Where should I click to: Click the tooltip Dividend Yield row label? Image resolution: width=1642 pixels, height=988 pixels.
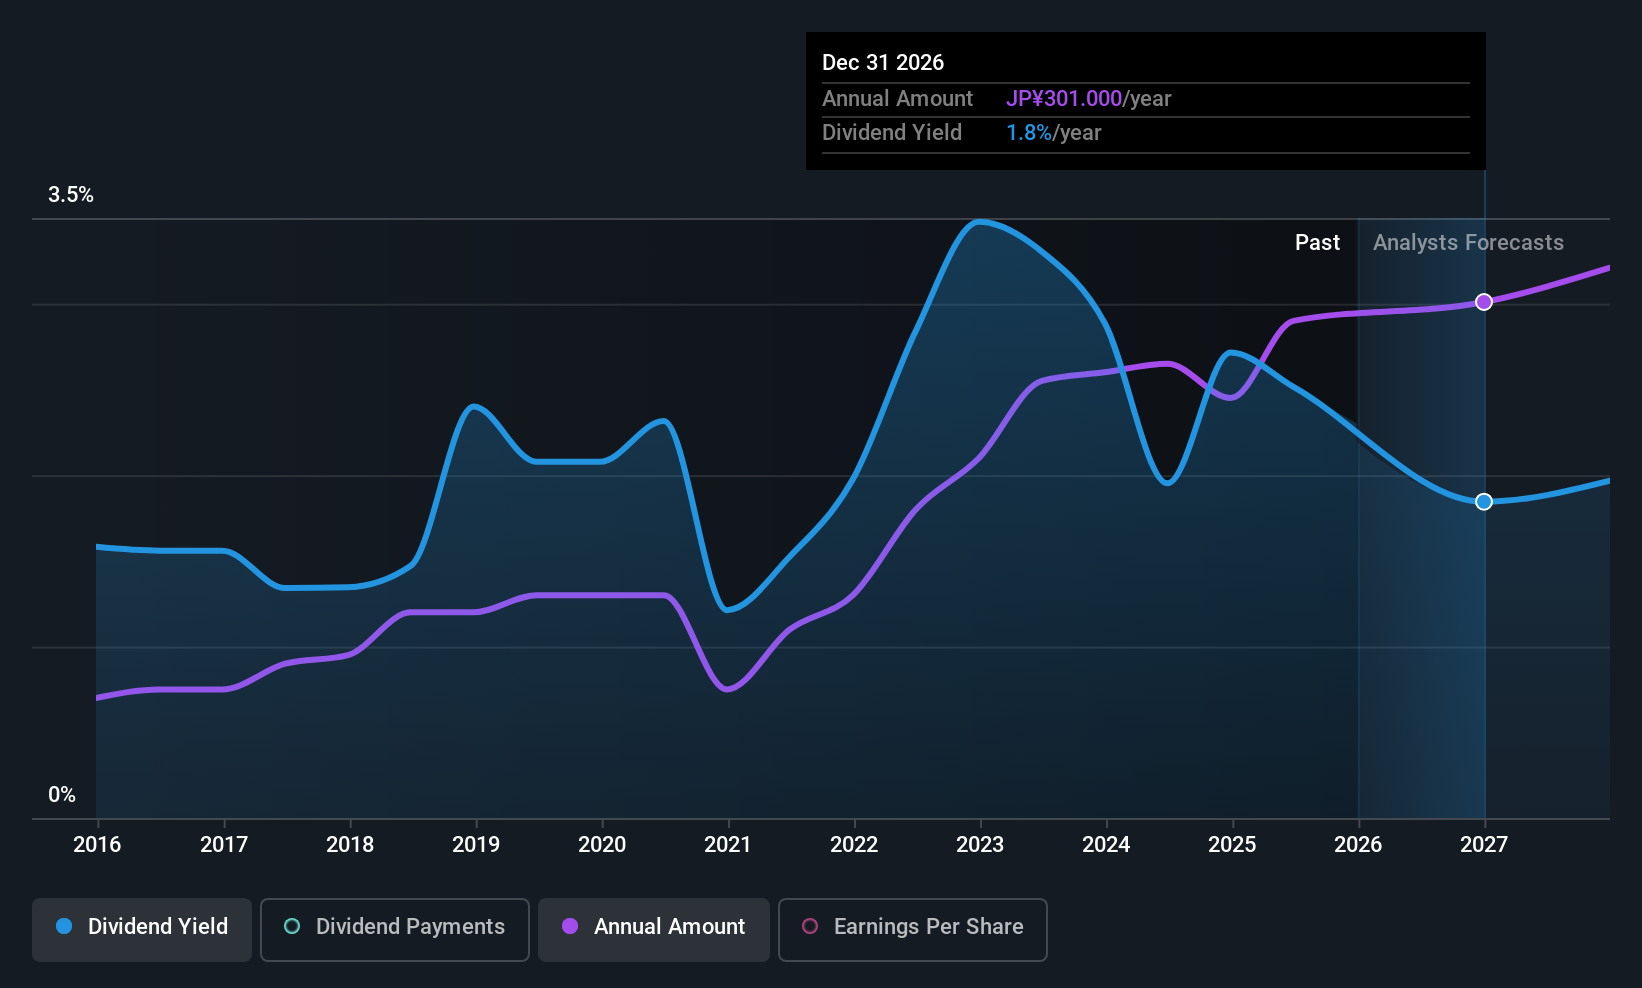pos(892,133)
